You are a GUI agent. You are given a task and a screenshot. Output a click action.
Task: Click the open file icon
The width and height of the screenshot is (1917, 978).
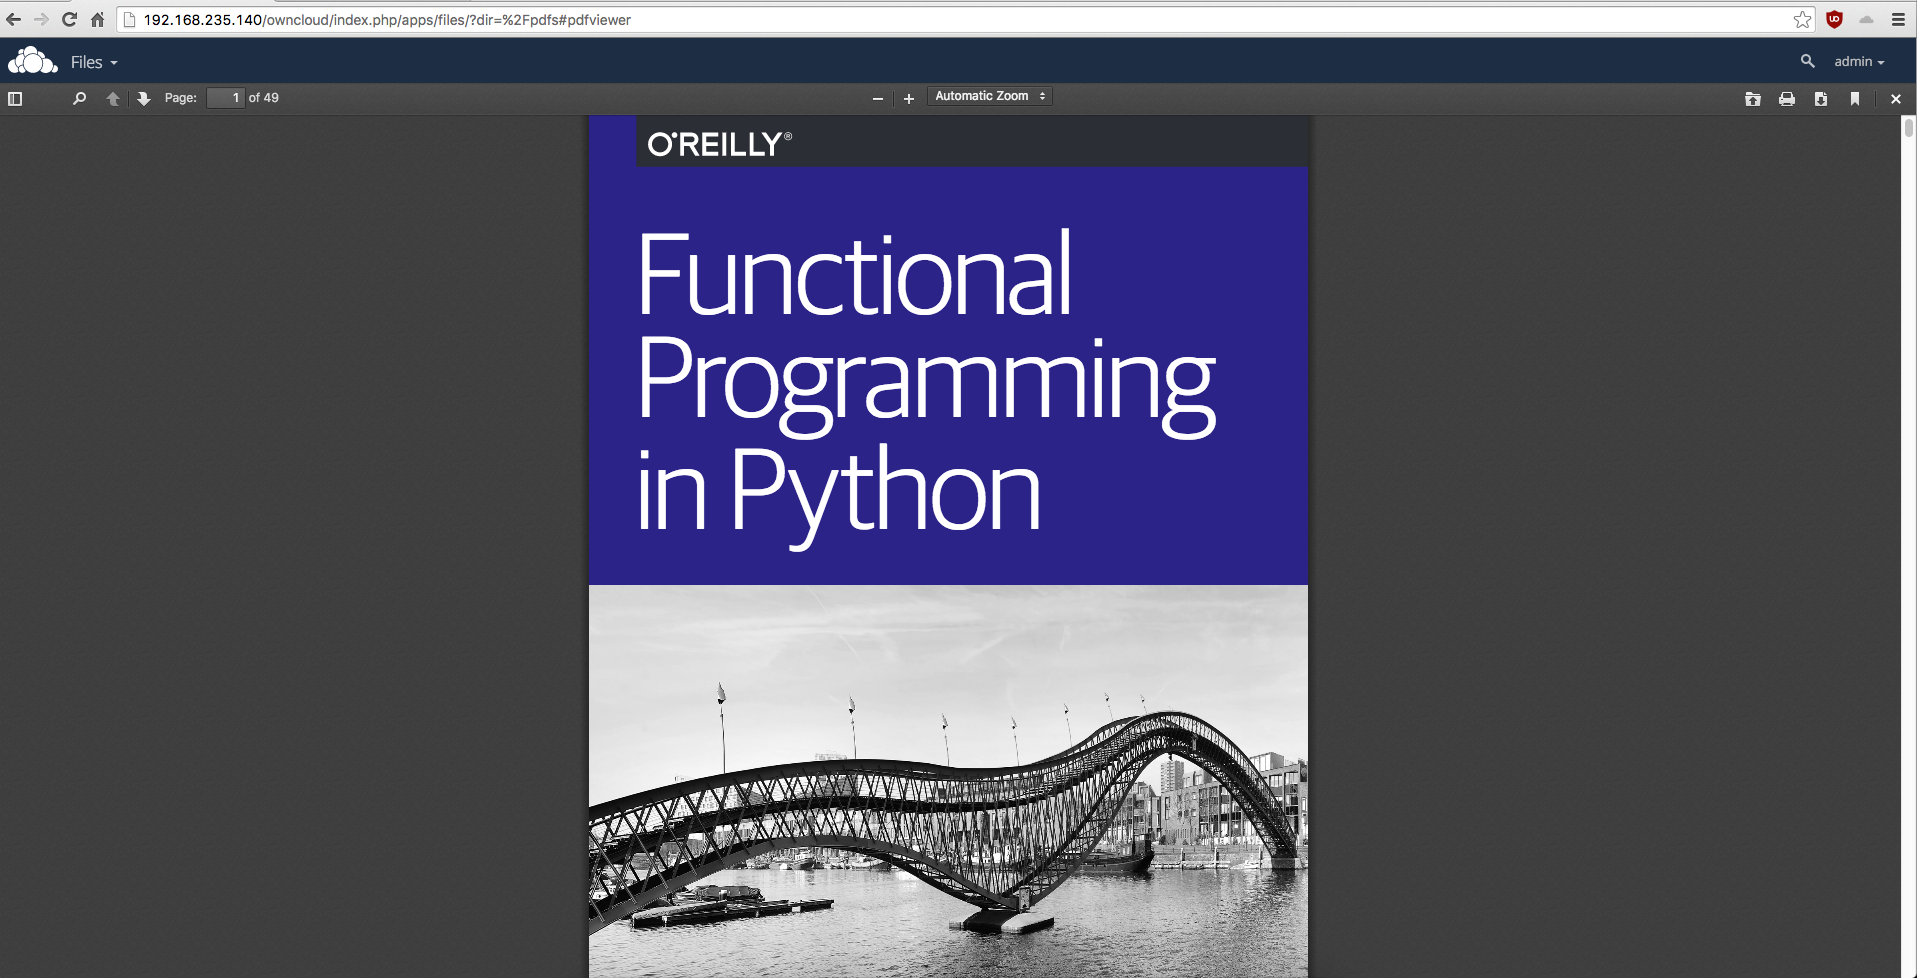click(x=1752, y=99)
